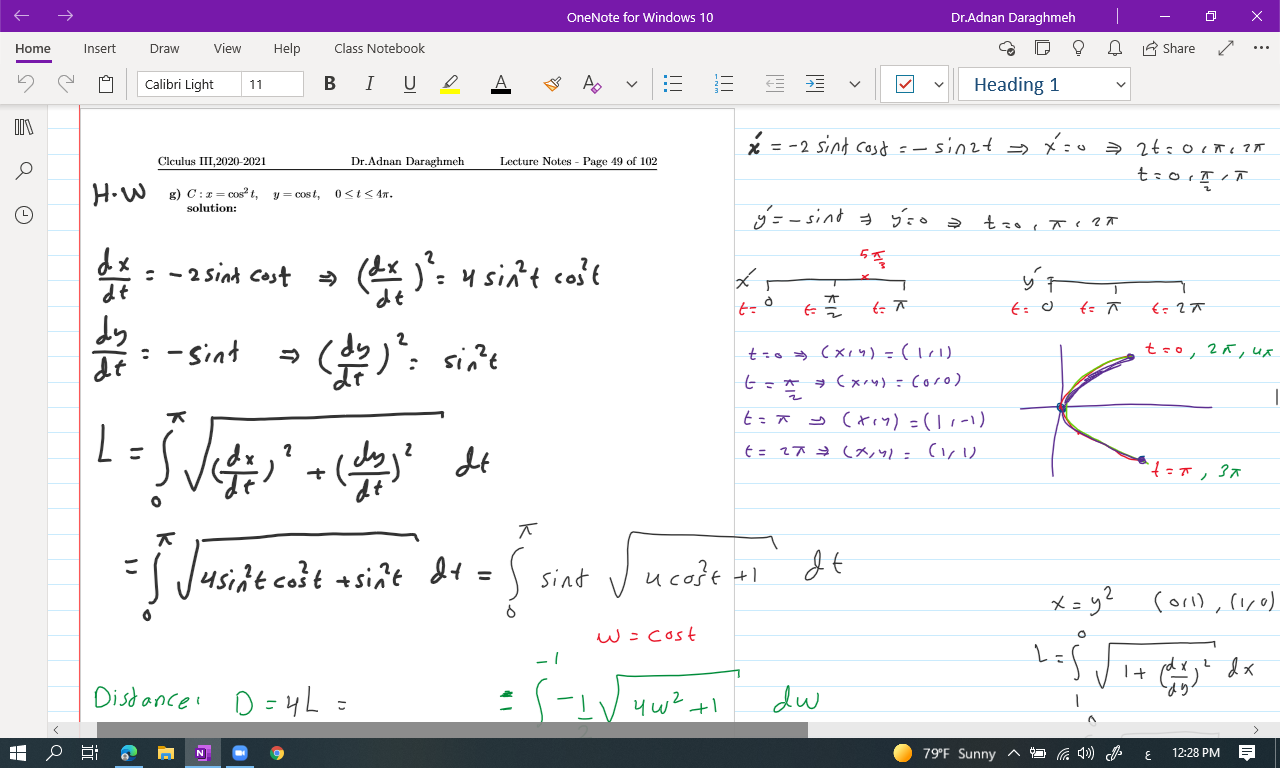Click the Undo arrow in the toolbar

(27, 84)
